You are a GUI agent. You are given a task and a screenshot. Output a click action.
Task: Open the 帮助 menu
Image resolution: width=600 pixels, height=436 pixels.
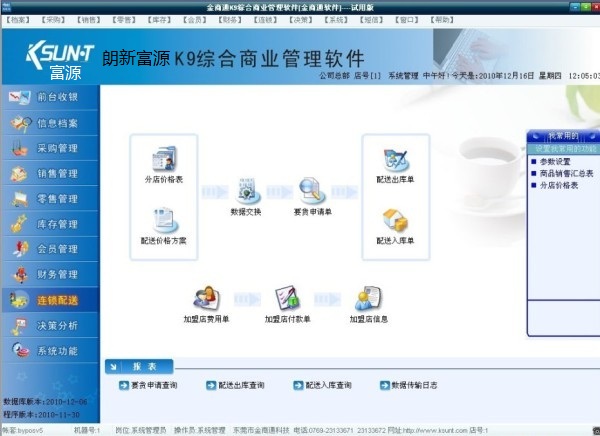coord(442,19)
